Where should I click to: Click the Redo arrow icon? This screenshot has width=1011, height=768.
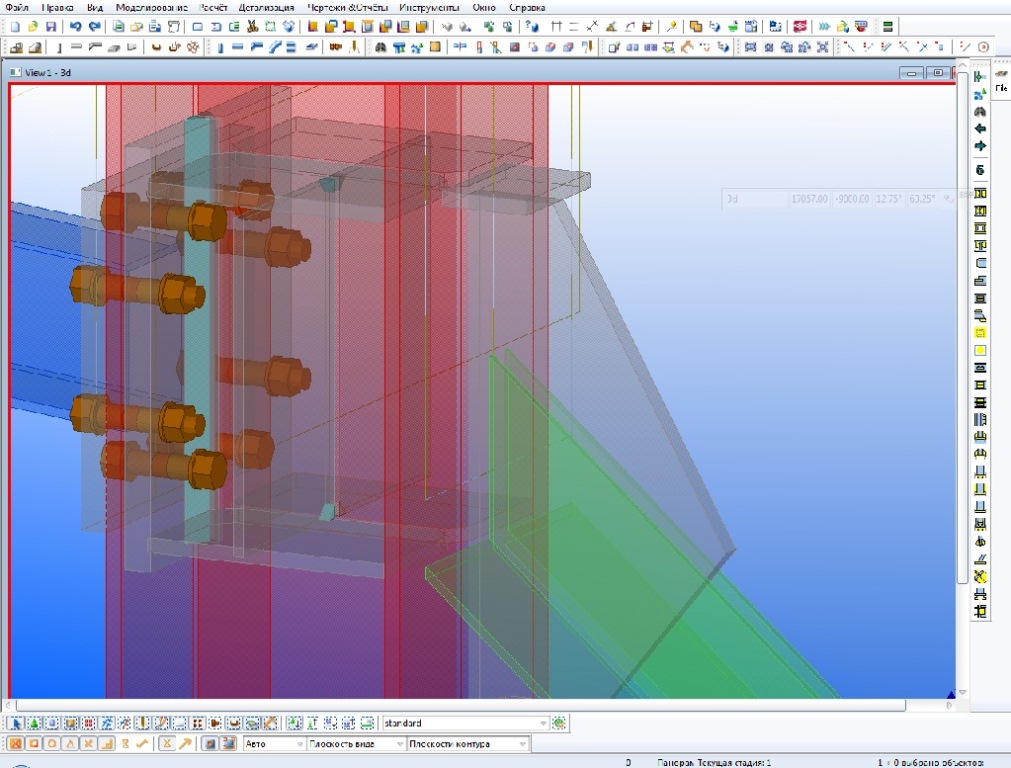pyautogui.click(x=94, y=26)
